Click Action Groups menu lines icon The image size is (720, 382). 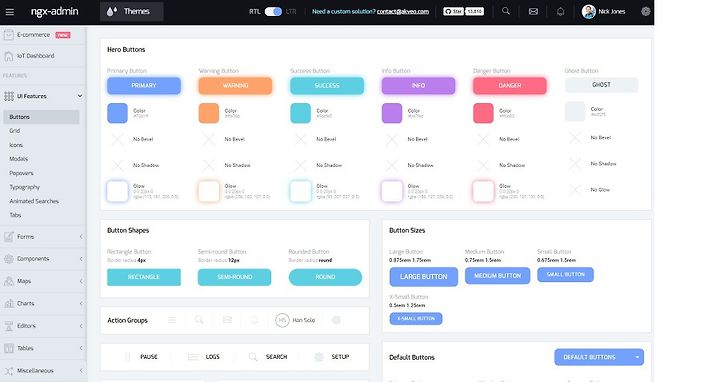pos(172,320)
